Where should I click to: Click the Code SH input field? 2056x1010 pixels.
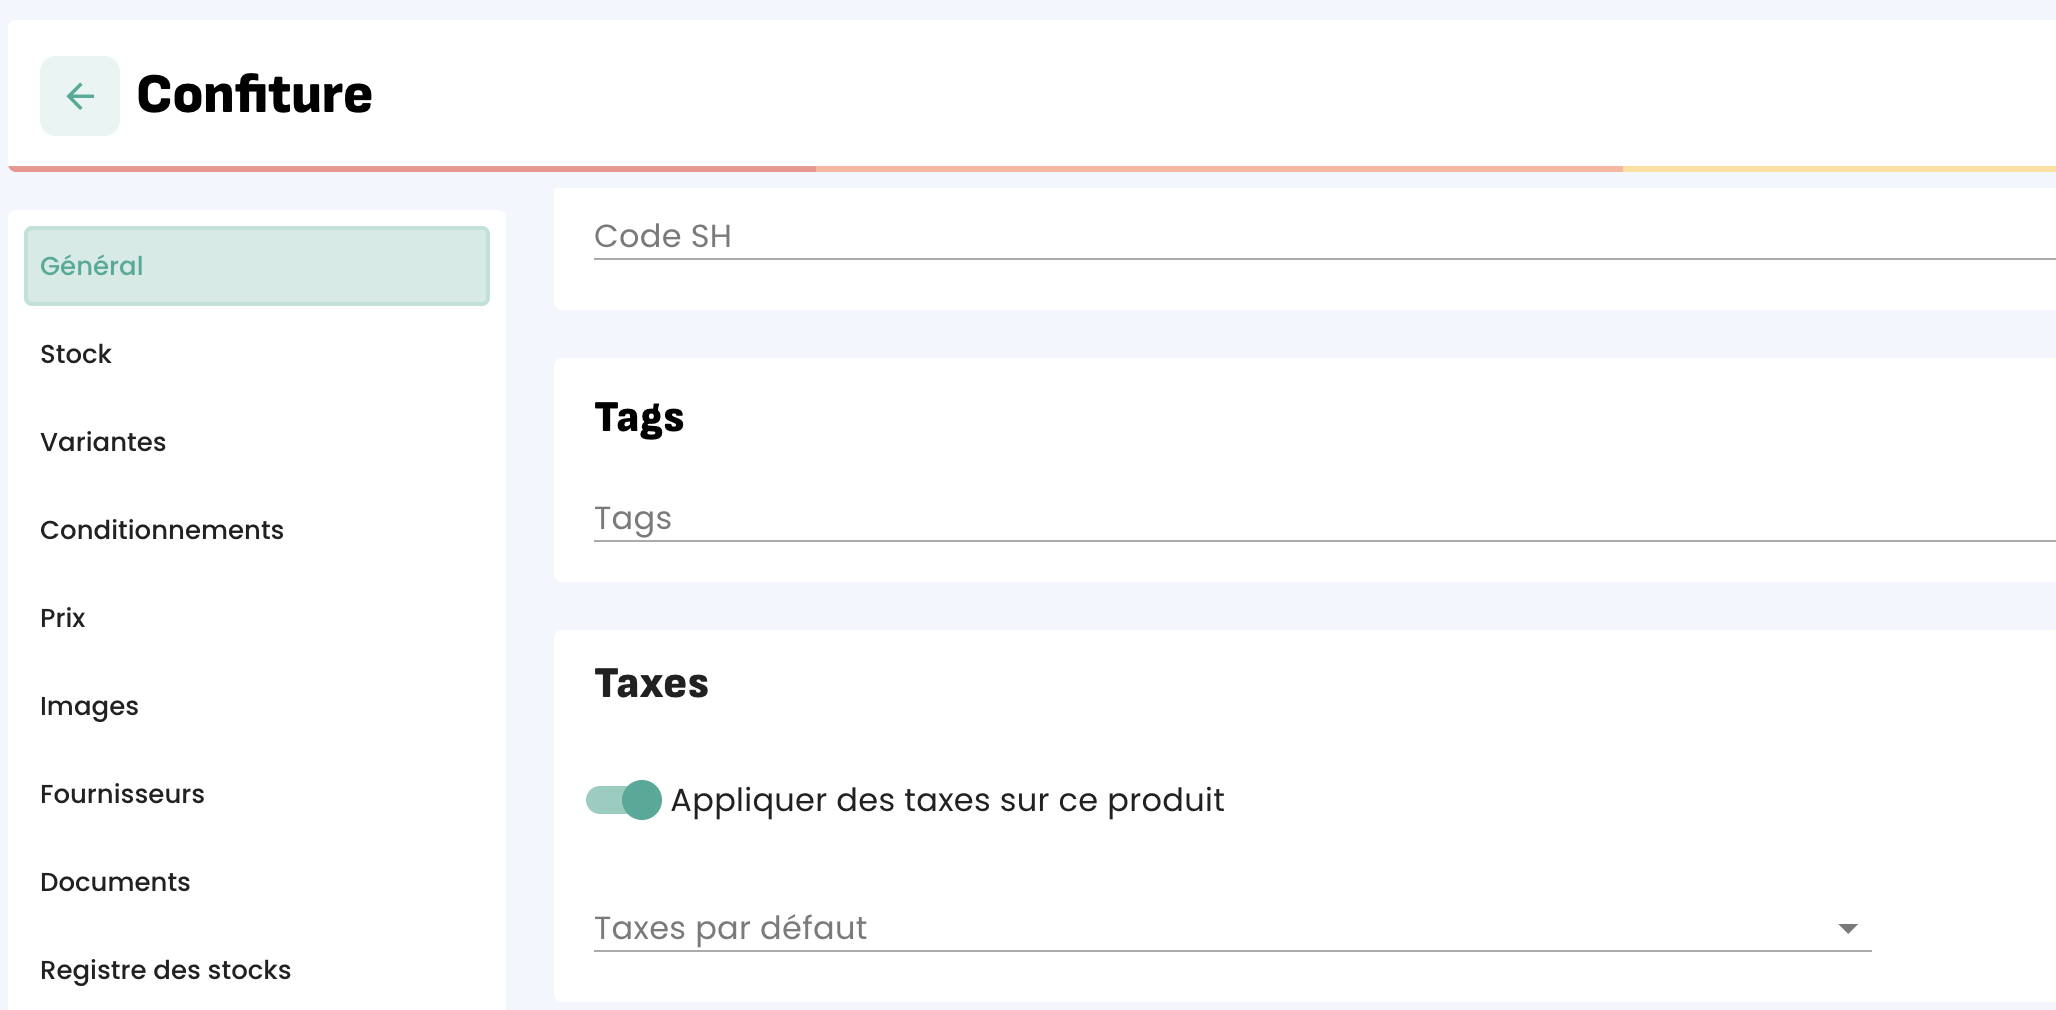pyautogui.click(x=1300, y=237)
